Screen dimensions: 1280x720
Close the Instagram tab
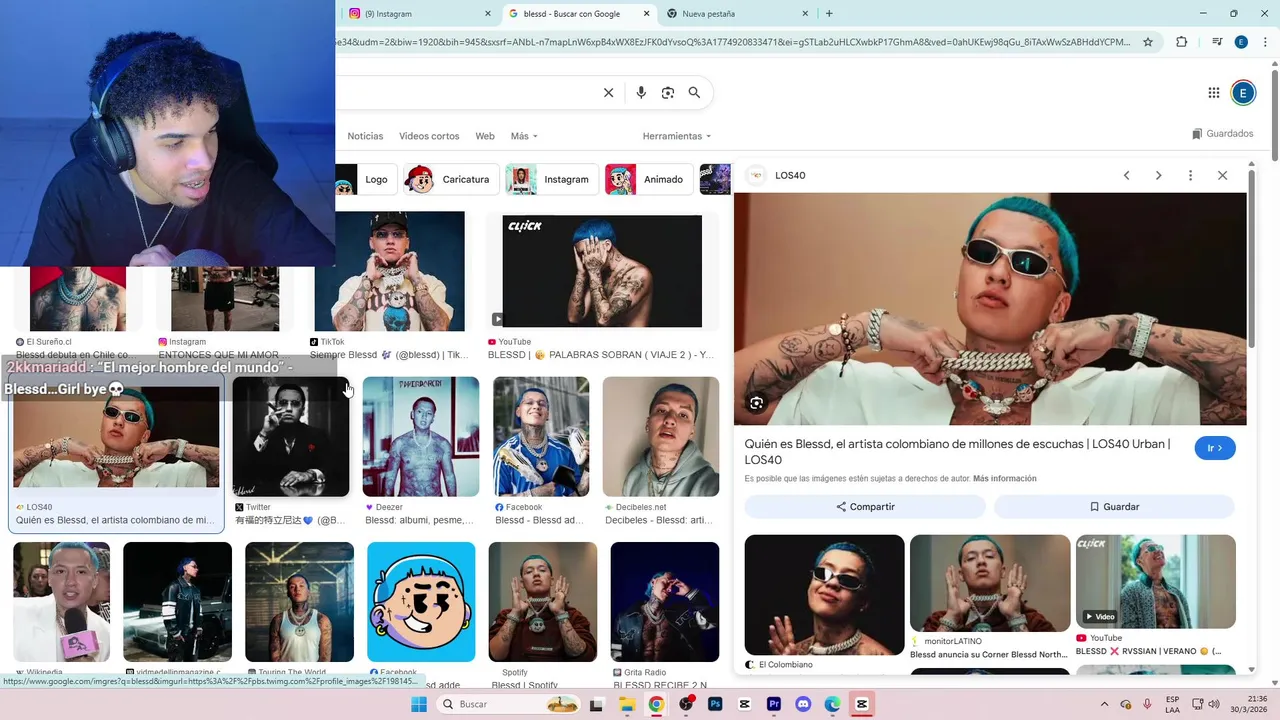[488, 14]
